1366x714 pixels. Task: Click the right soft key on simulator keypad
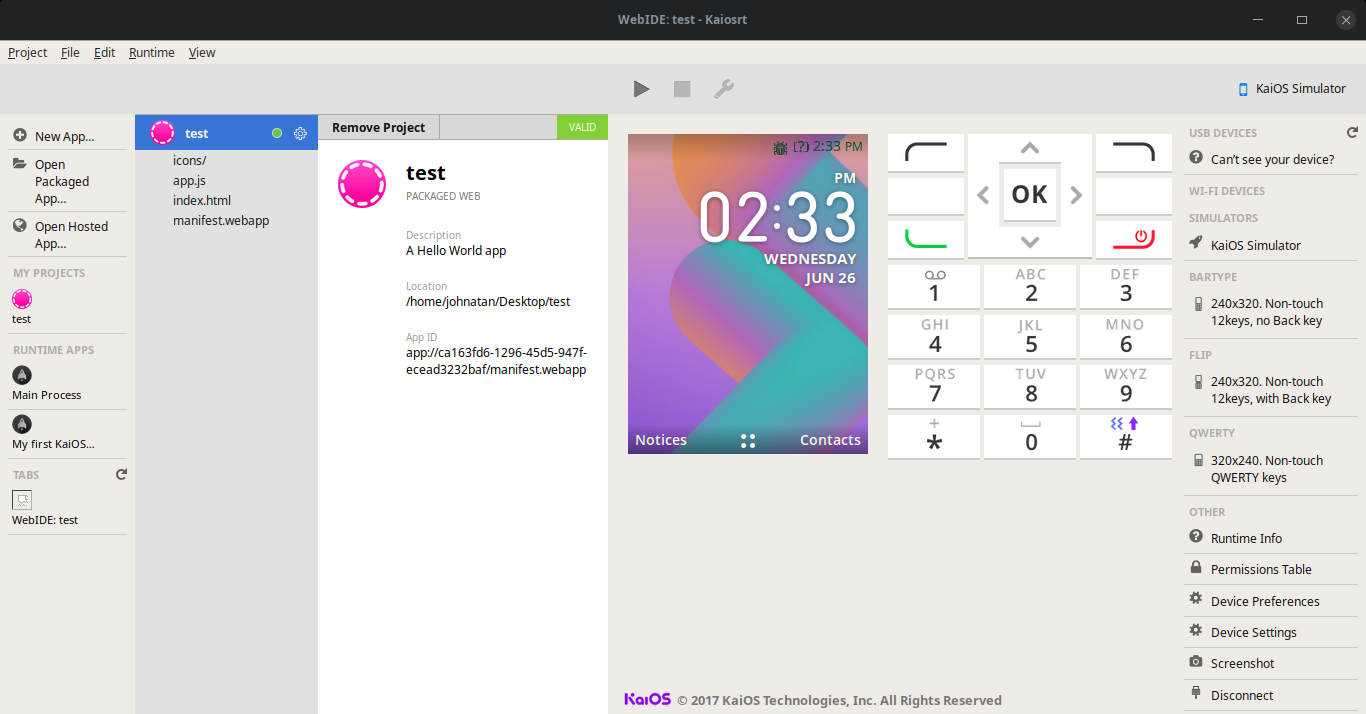click(x=1134, y=153)
